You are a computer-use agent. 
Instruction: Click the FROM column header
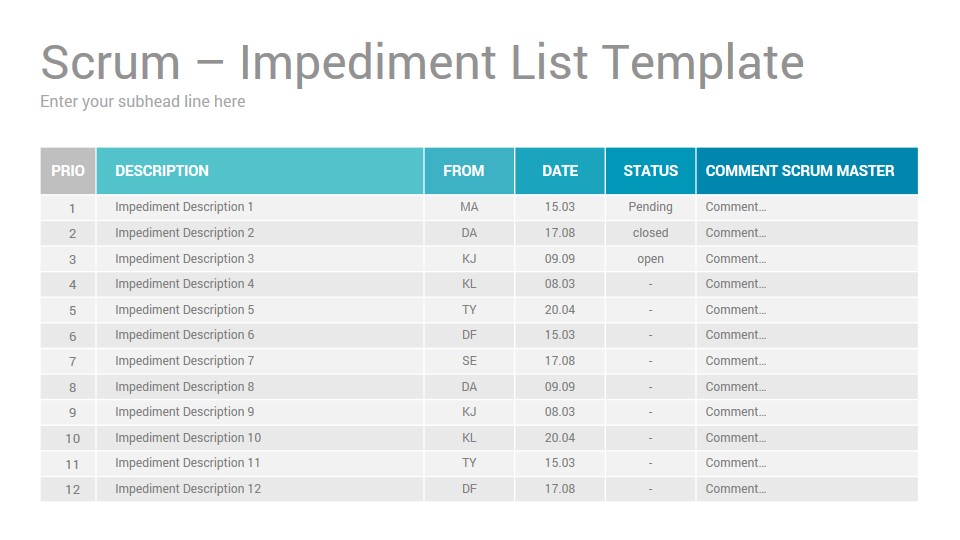(x=469, y=171)
